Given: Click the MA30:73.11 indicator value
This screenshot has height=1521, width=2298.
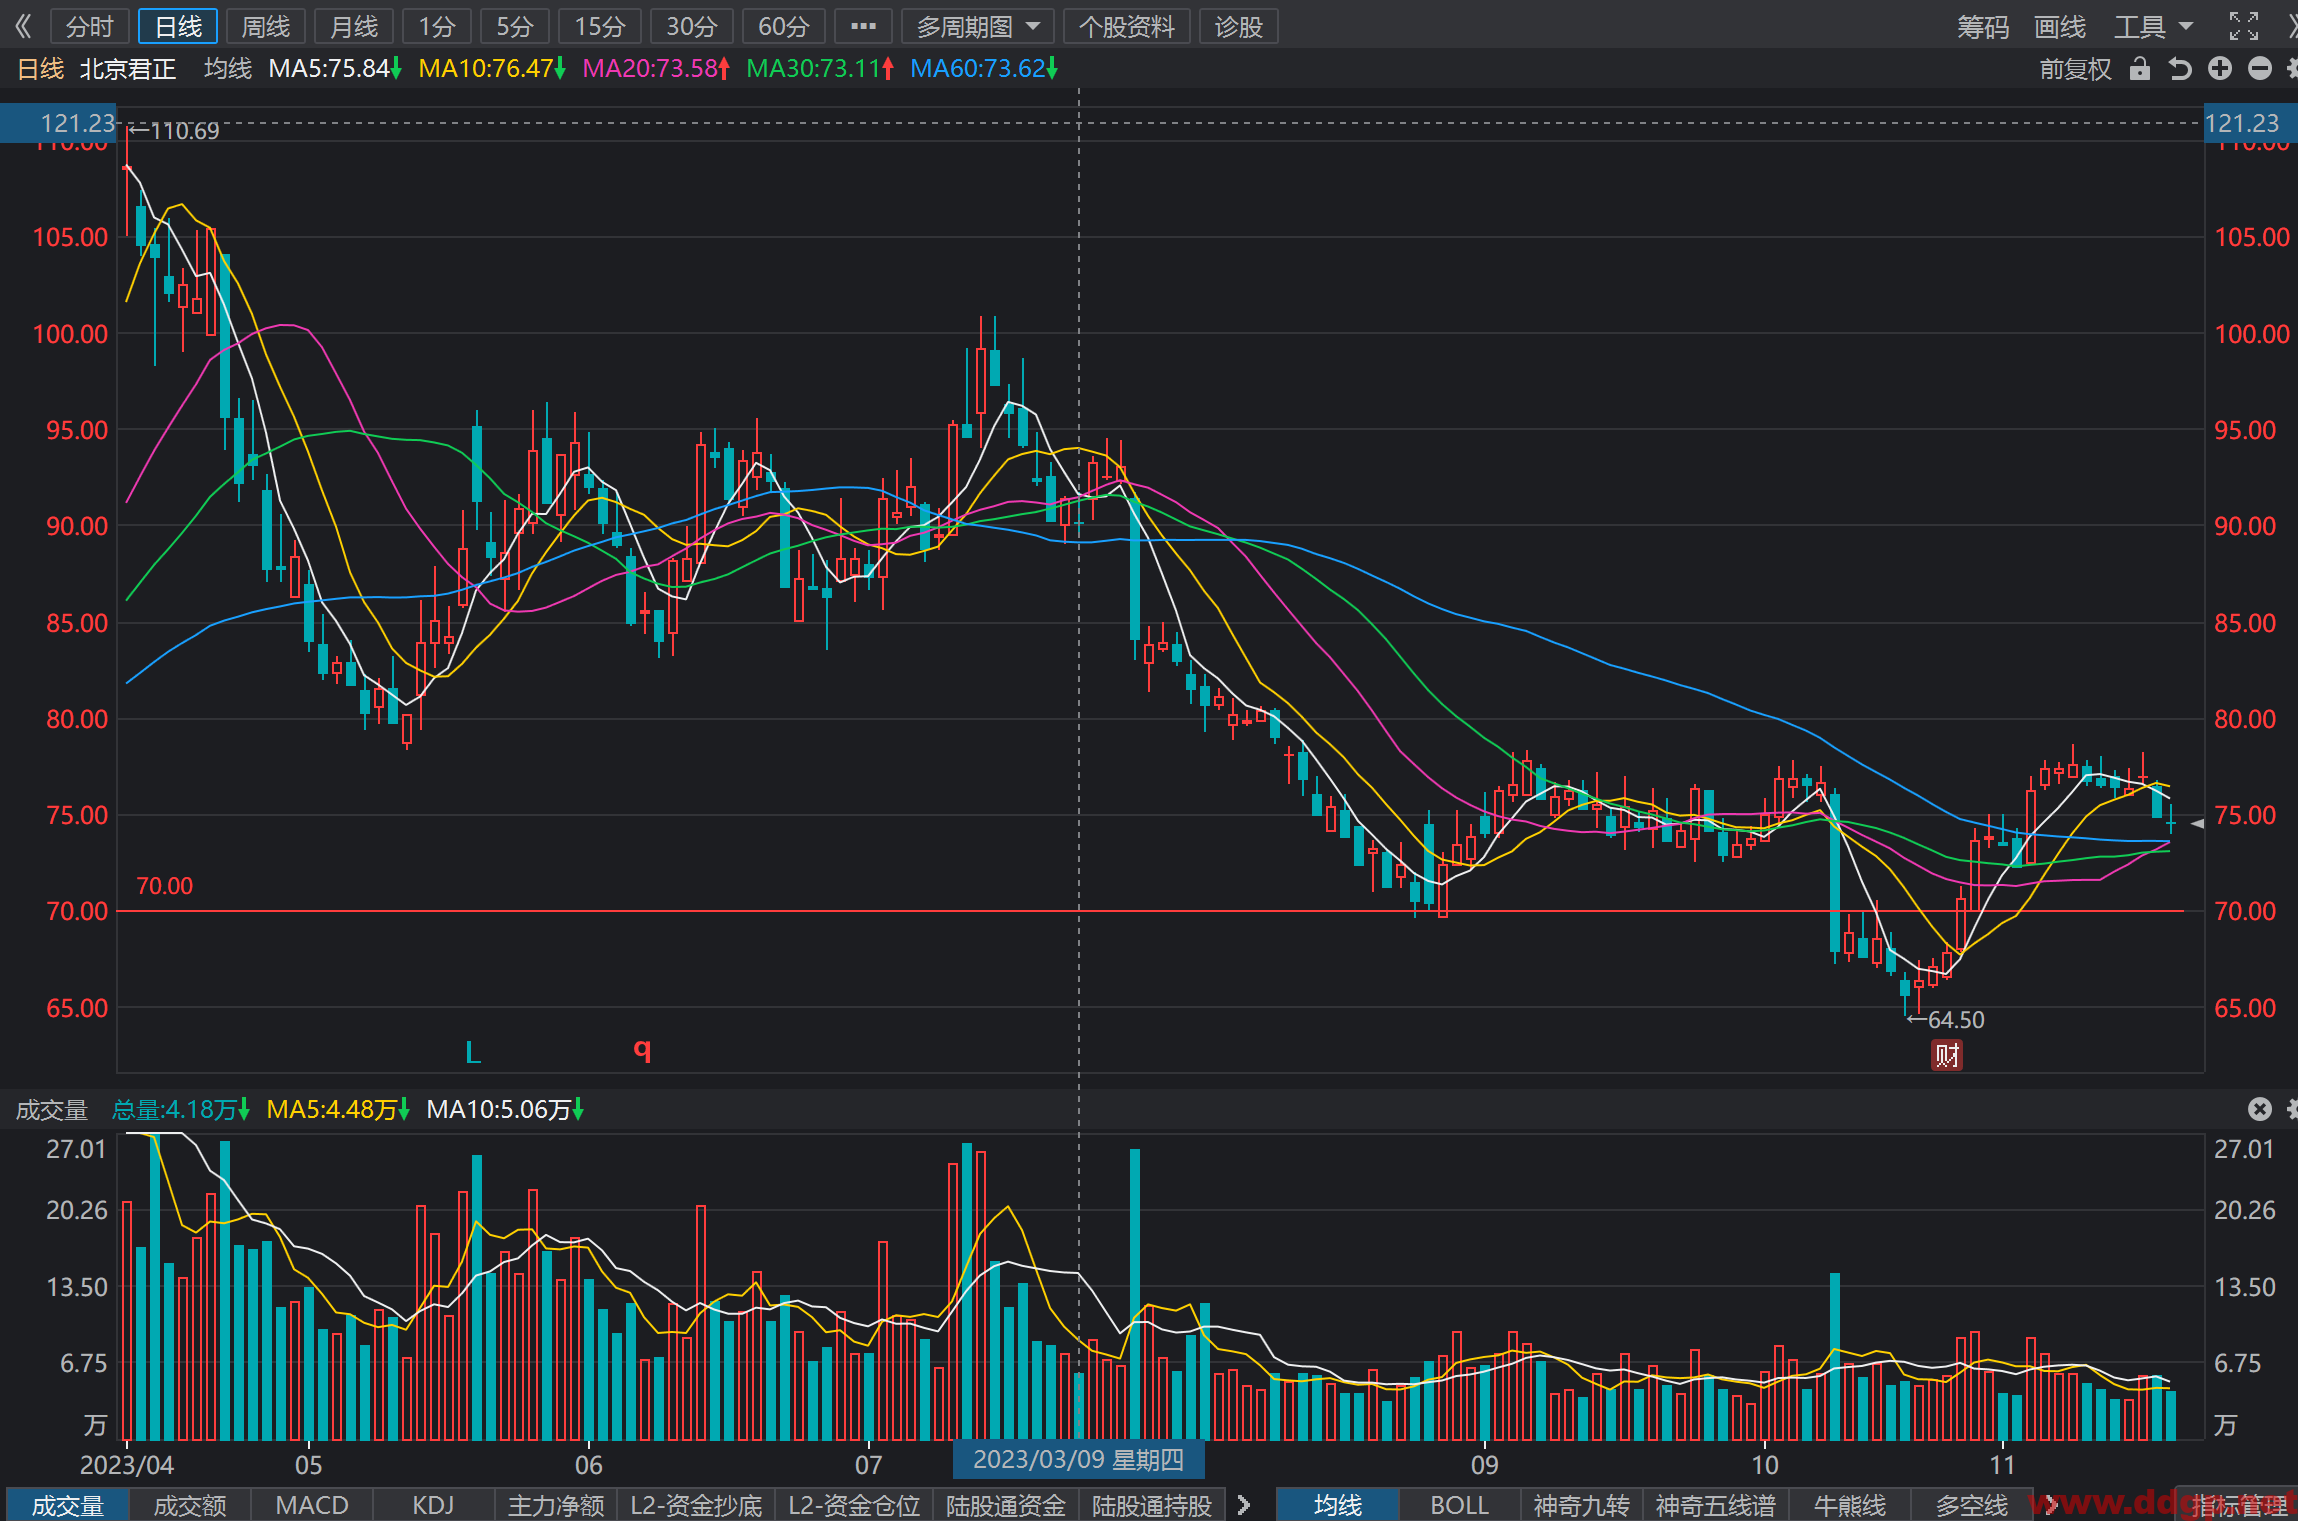Looking at the screenshot, I should tap(819, 69).
